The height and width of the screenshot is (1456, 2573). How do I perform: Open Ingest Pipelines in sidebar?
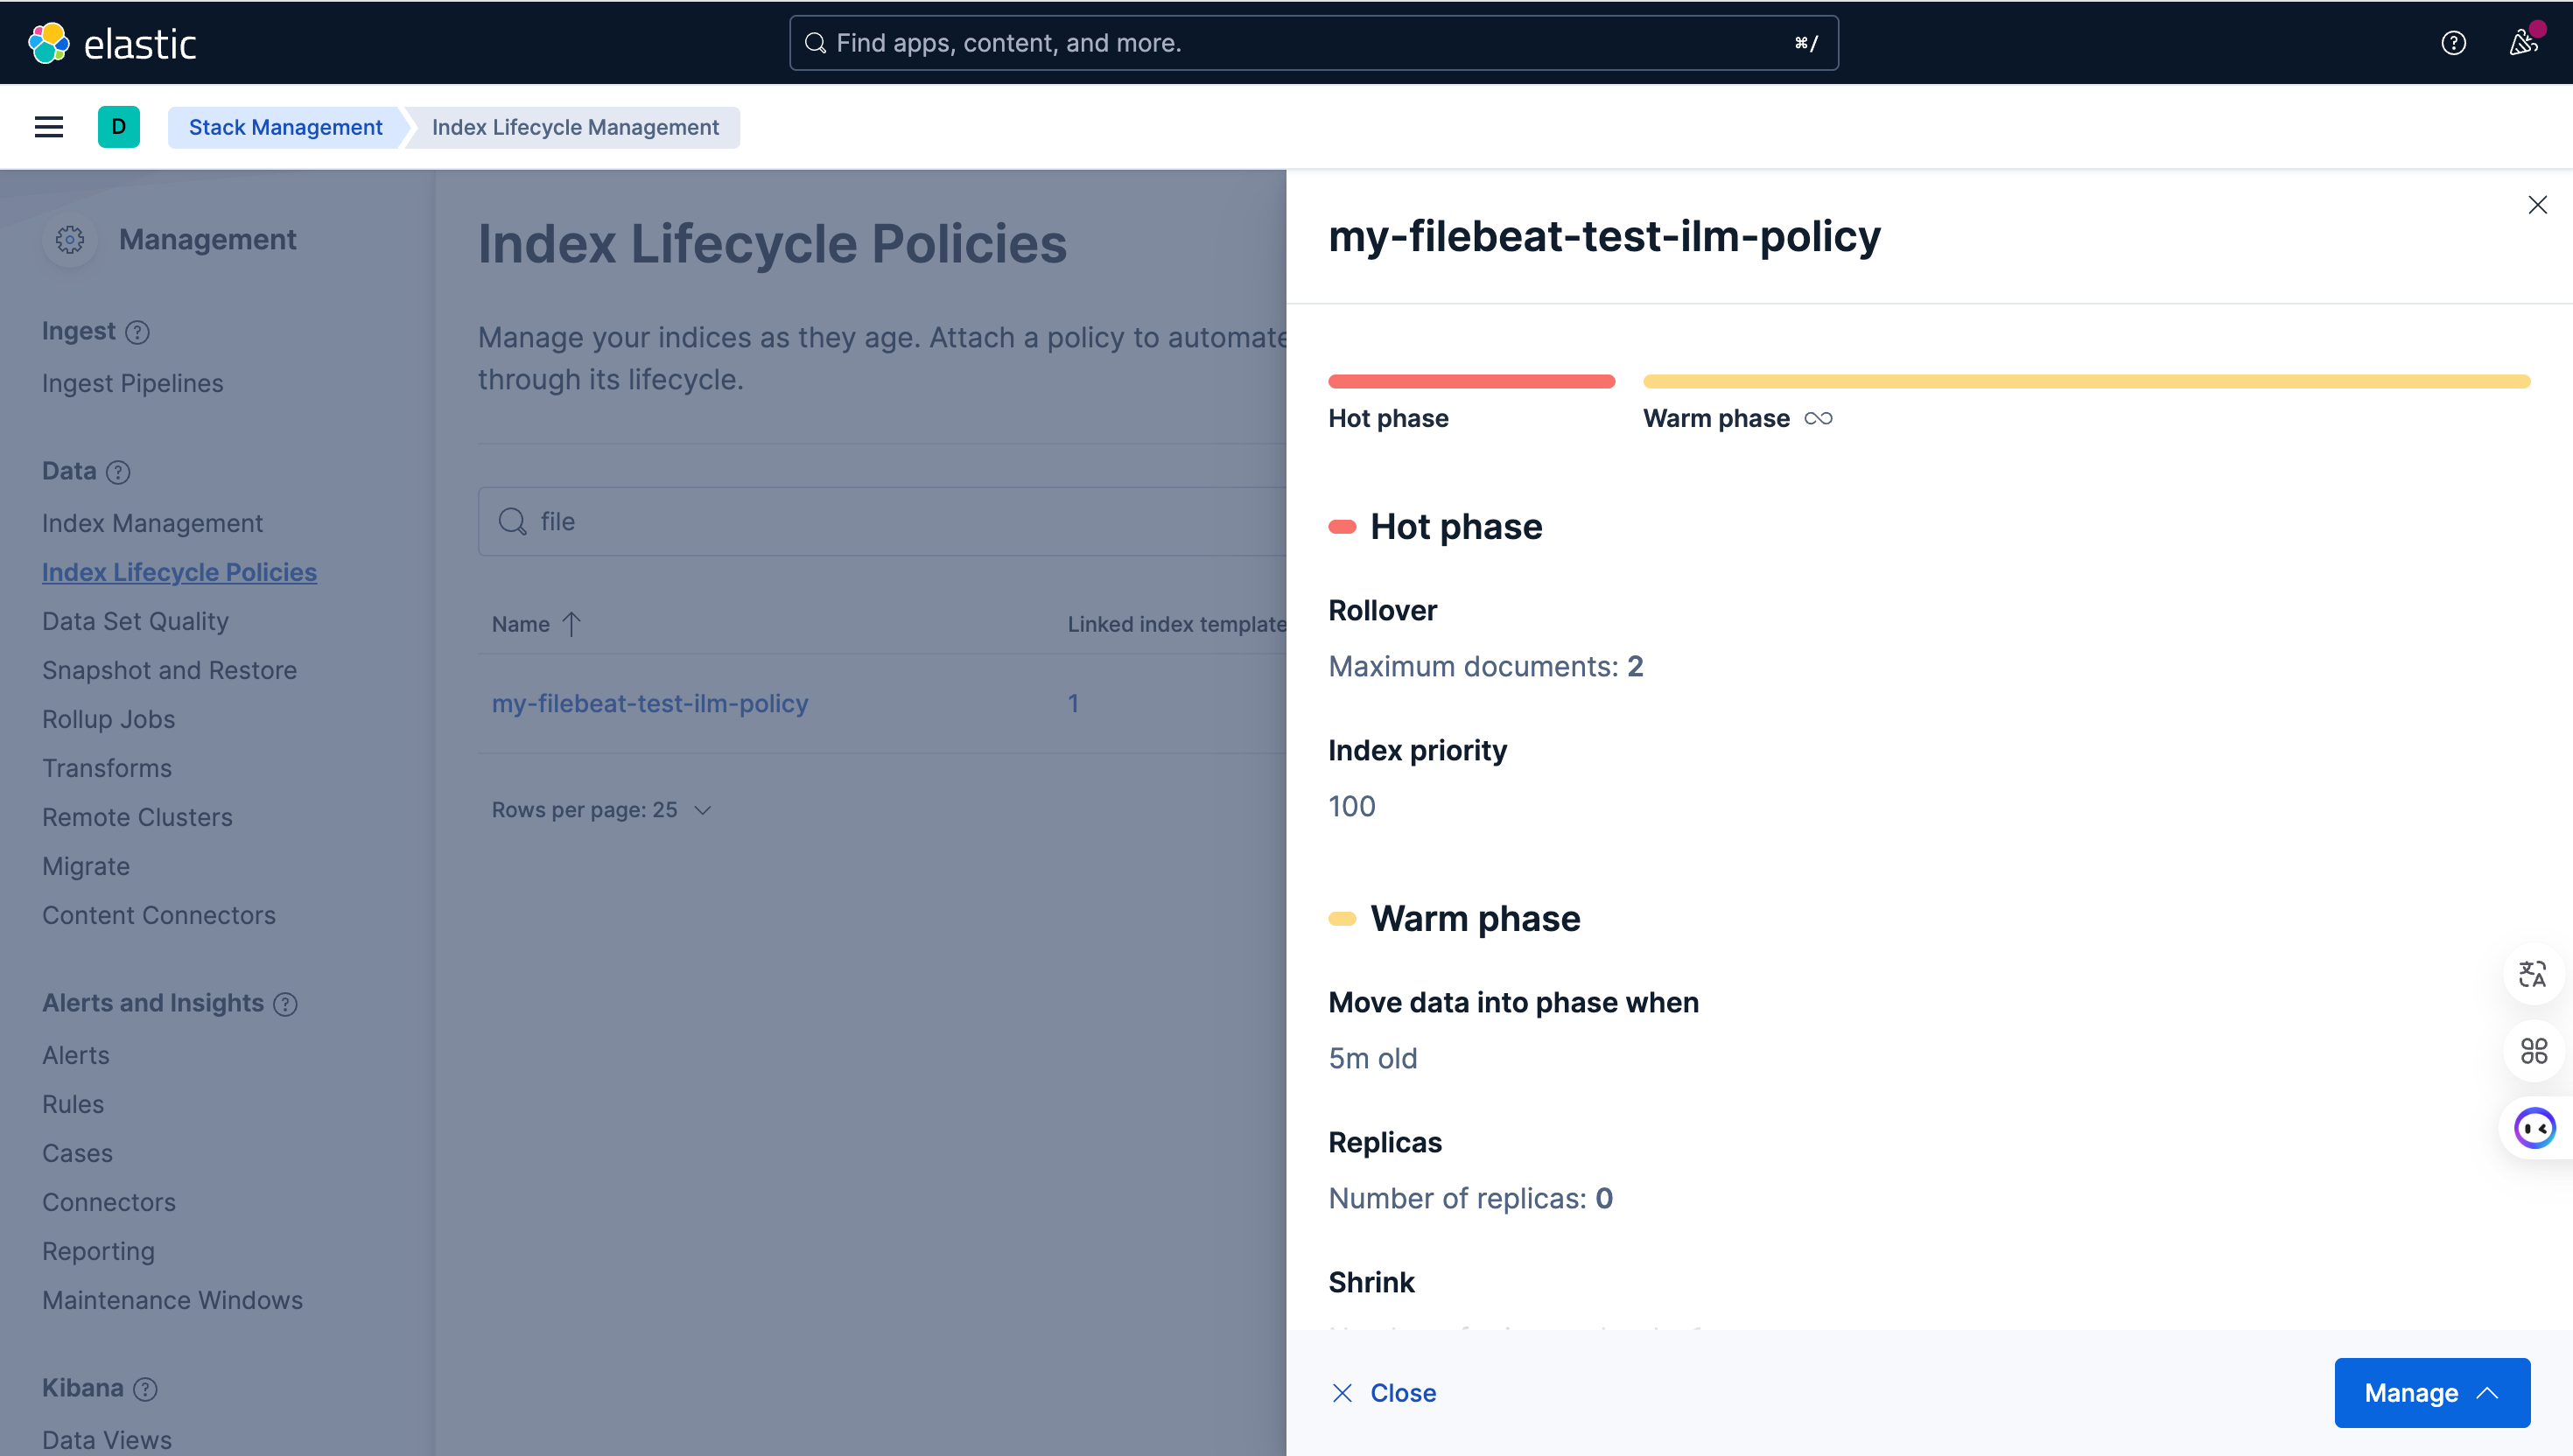(133, 383)
